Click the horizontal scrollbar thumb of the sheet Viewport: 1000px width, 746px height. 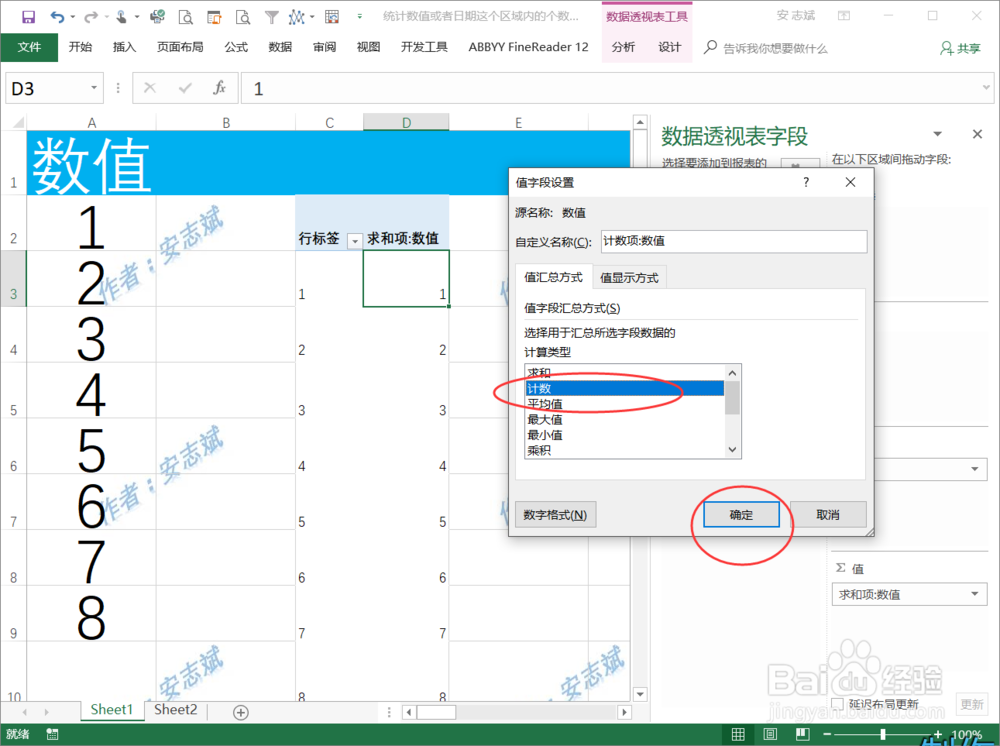pyautogui.click(x=436, y=712)
